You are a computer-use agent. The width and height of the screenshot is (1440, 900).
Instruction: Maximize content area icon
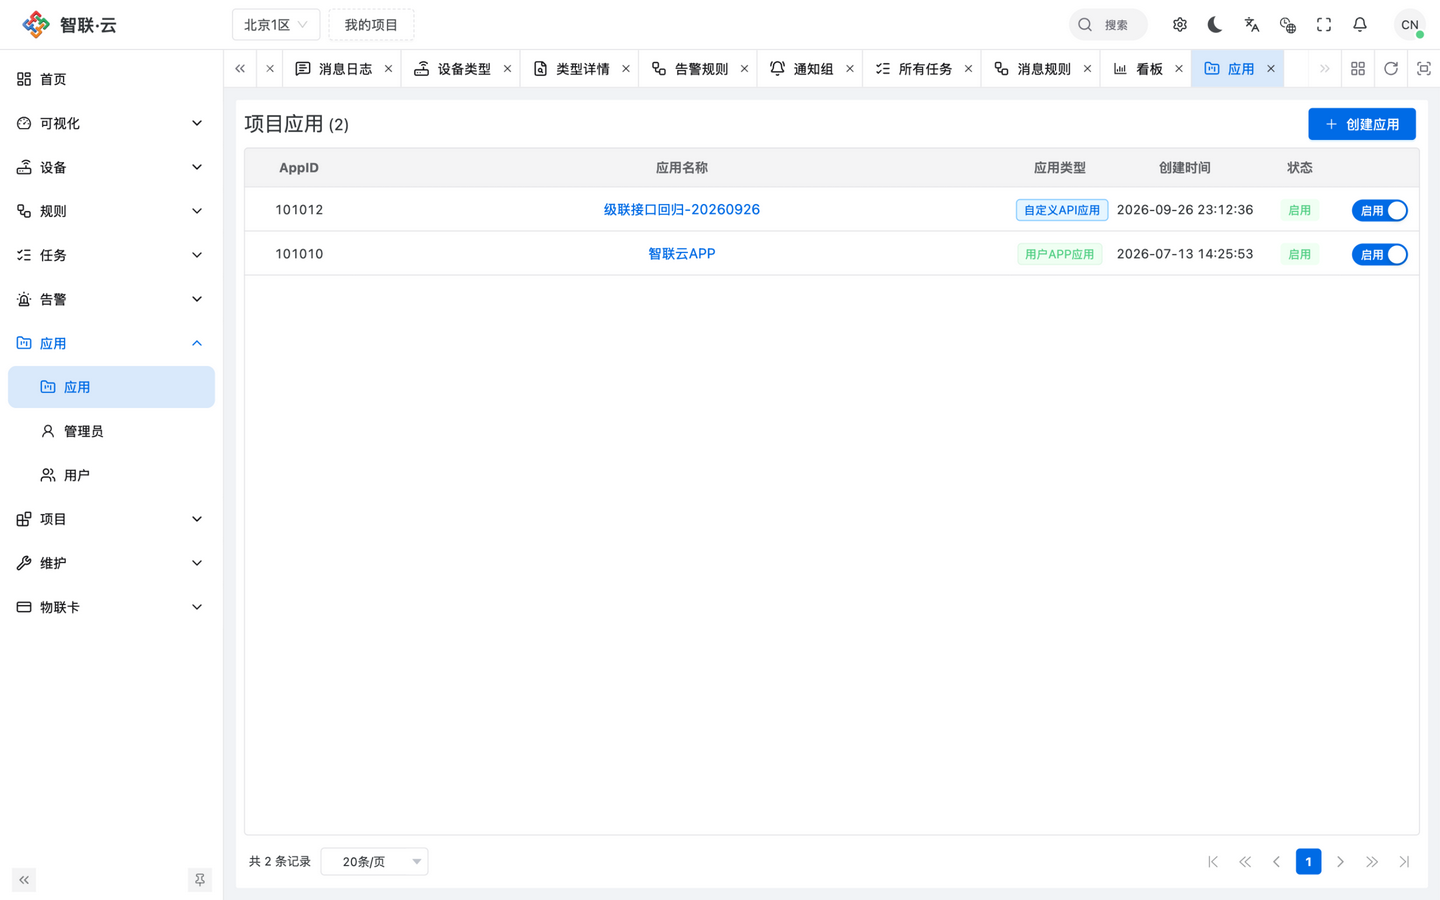[1424, 69]
